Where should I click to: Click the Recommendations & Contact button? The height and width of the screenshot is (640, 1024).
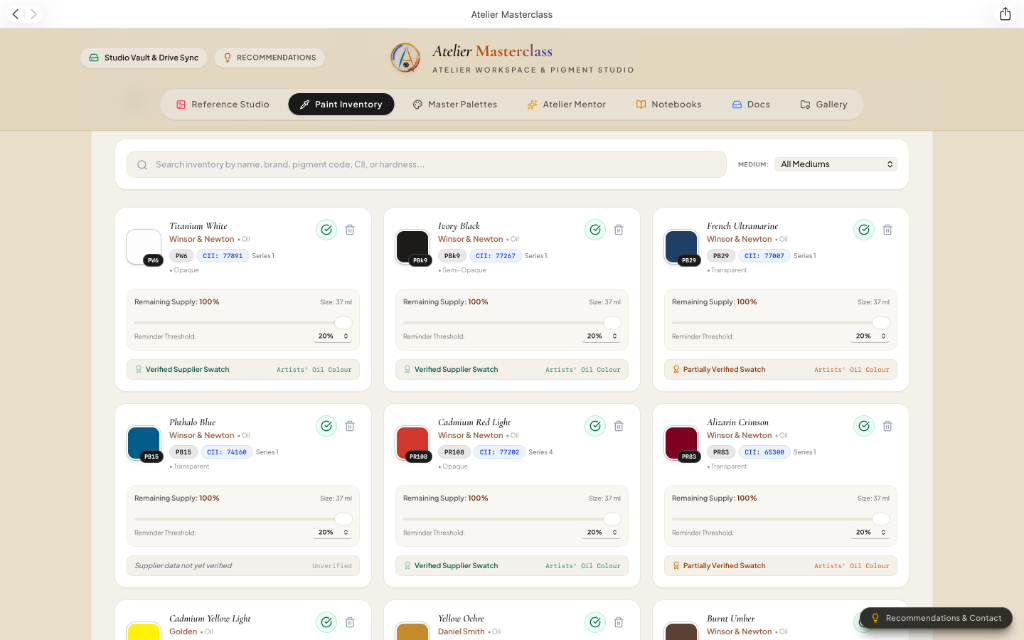pos(936,618)
